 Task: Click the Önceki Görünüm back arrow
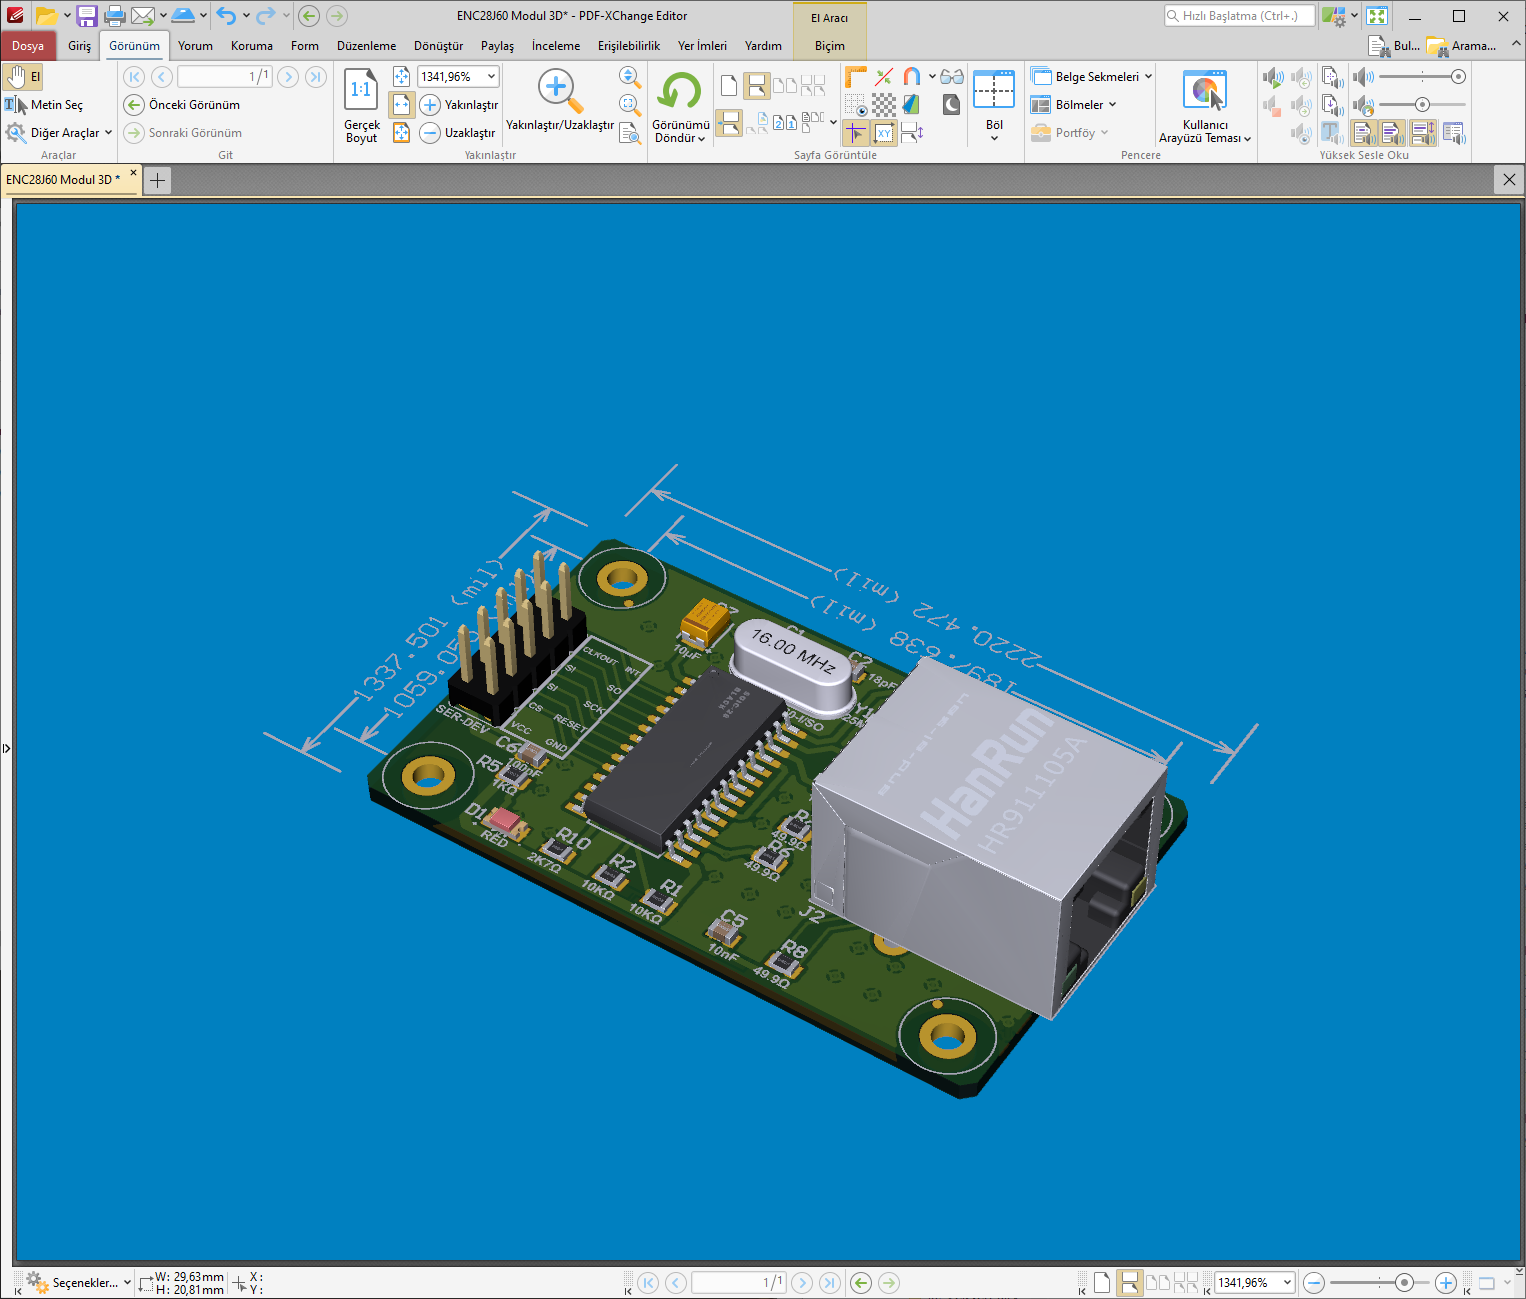point(134,105)
